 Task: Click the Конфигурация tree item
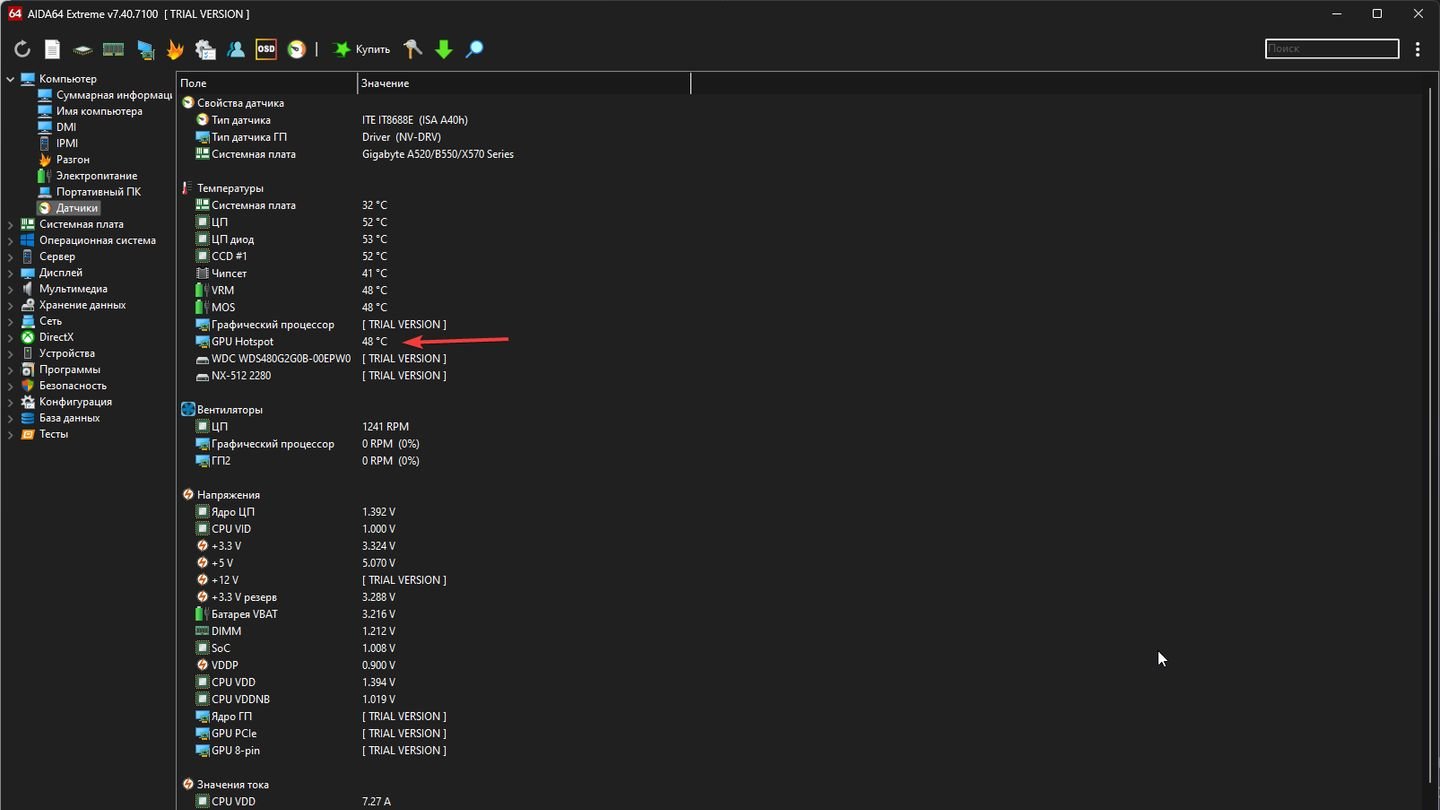point(66,402)
